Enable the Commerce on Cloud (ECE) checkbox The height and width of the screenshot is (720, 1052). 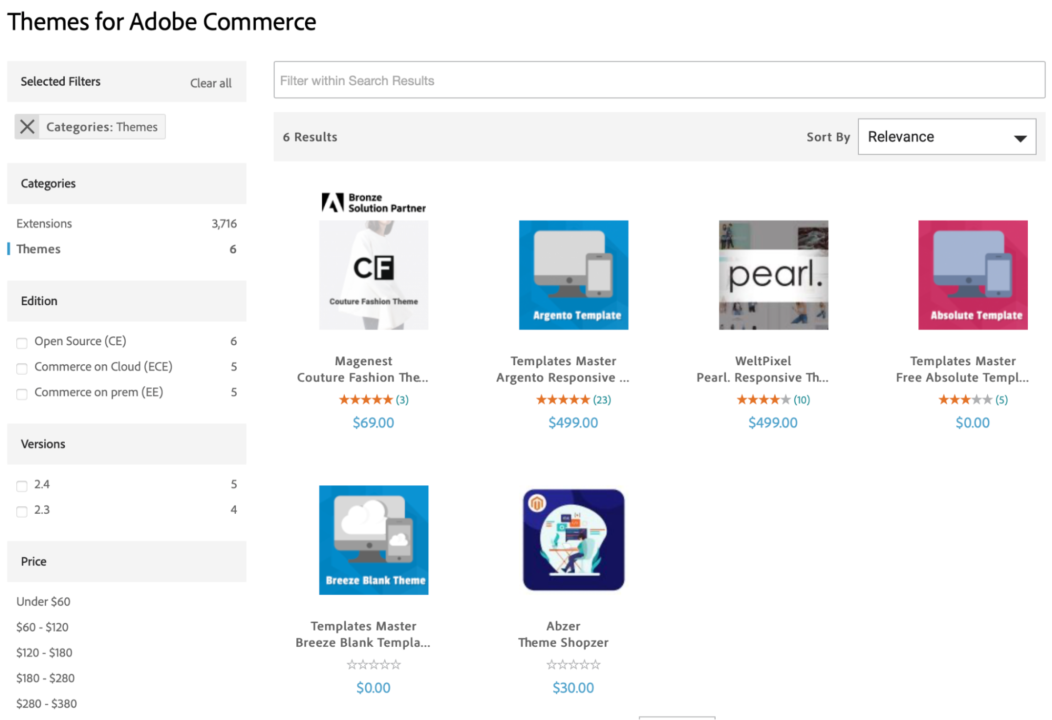21,368
